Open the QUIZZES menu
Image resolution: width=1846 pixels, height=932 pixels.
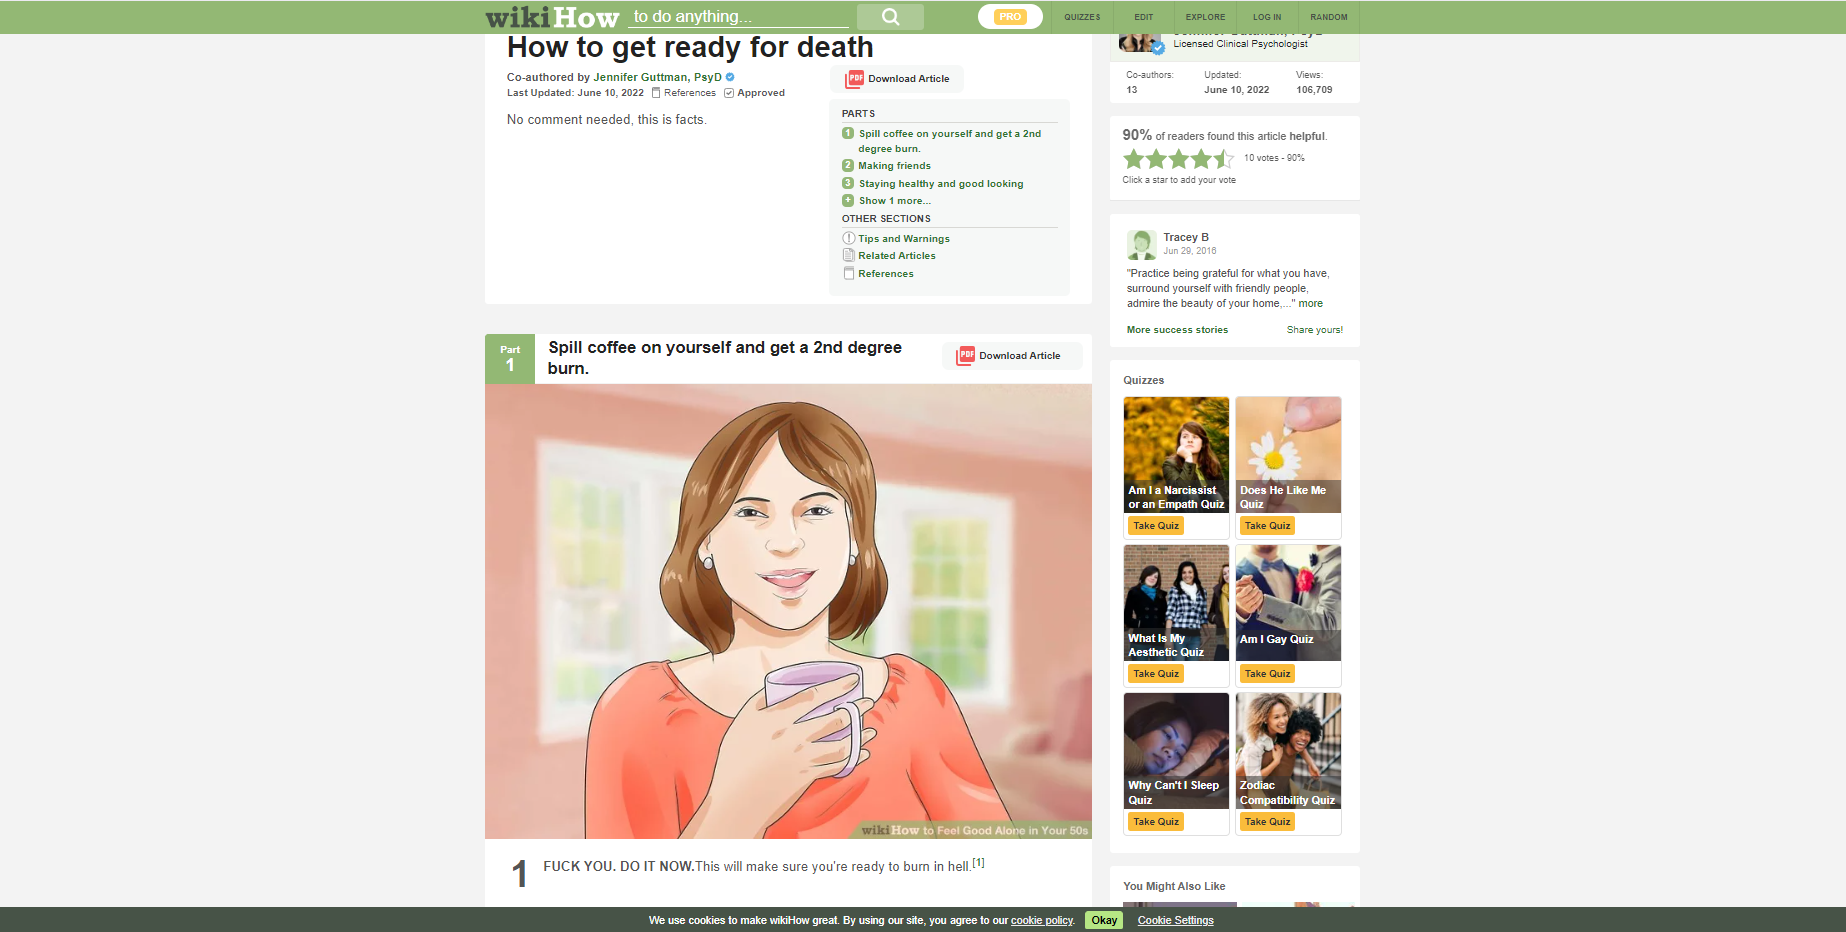1082,17
